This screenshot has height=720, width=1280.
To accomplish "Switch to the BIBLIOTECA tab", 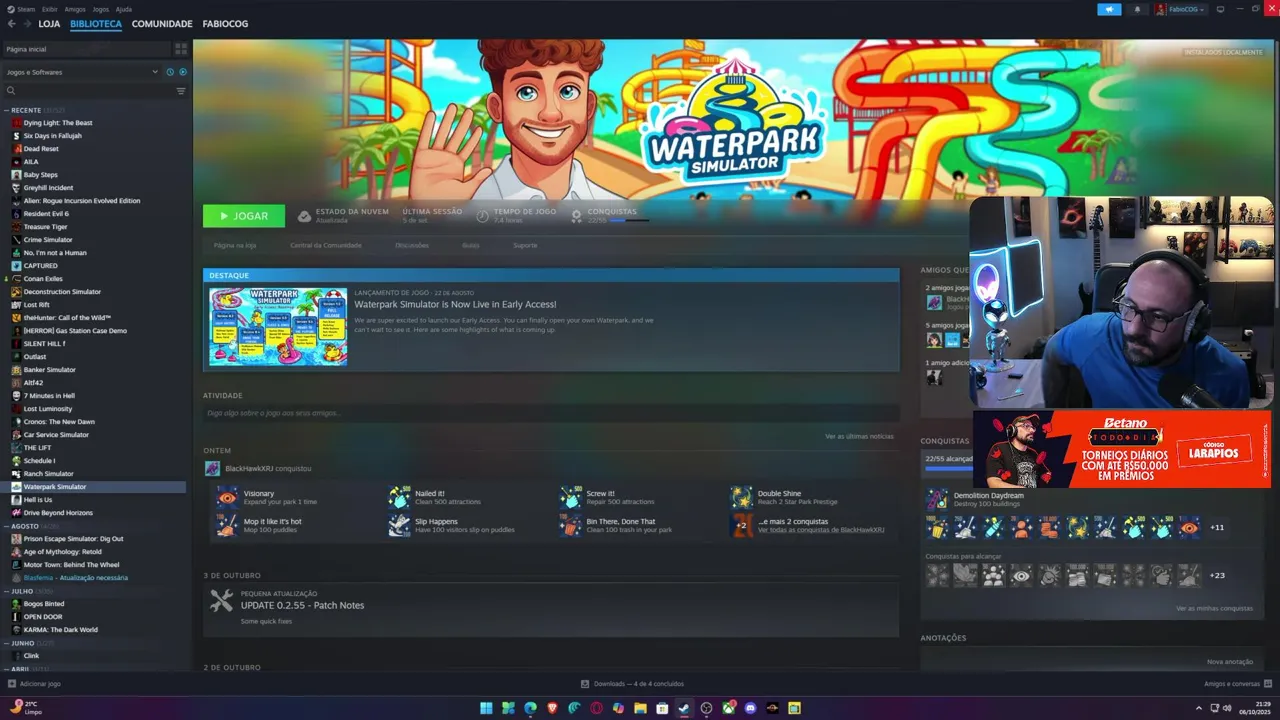I will [96, 23].
